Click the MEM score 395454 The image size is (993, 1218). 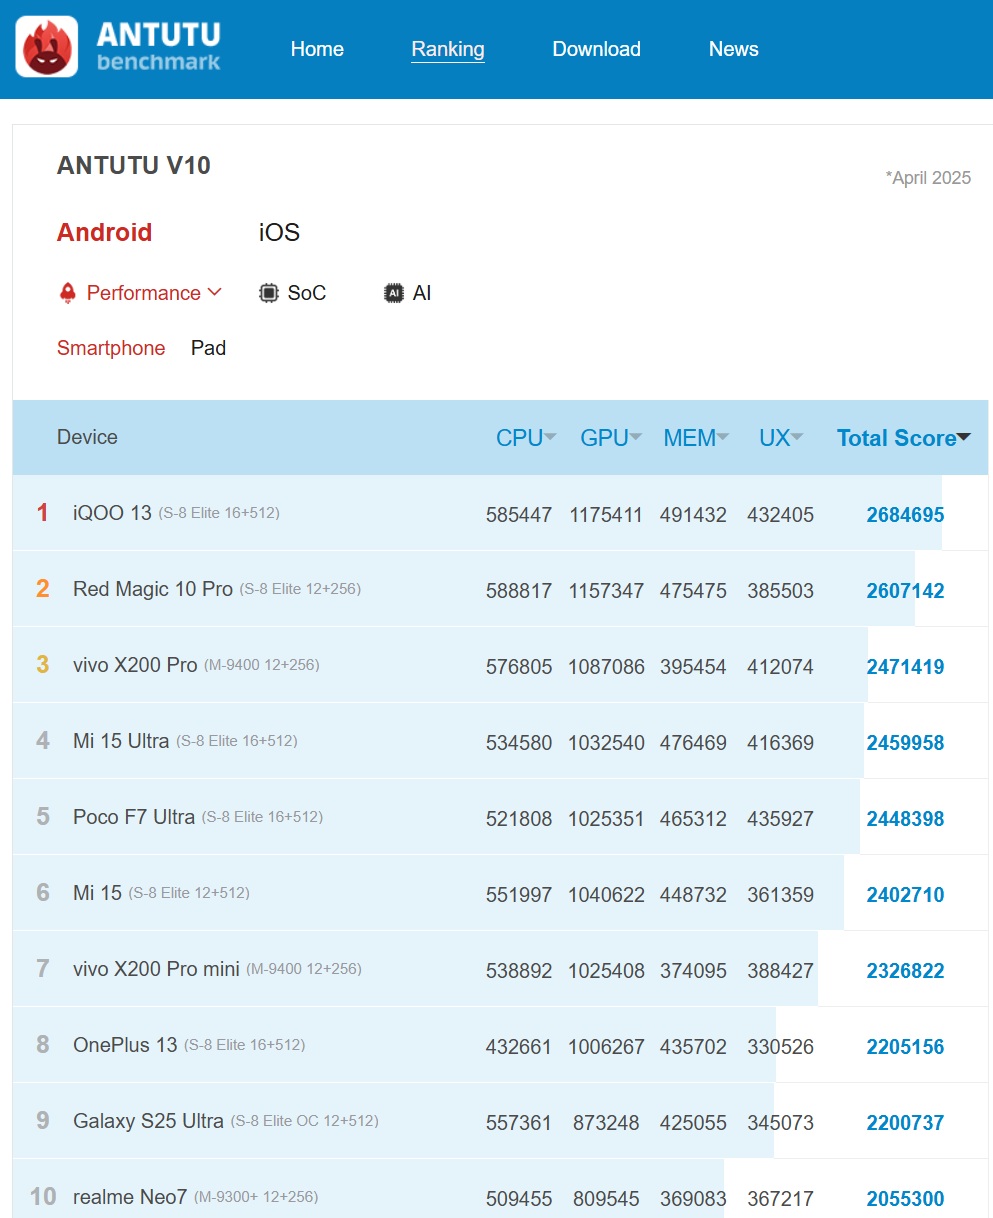coord(693,667)
